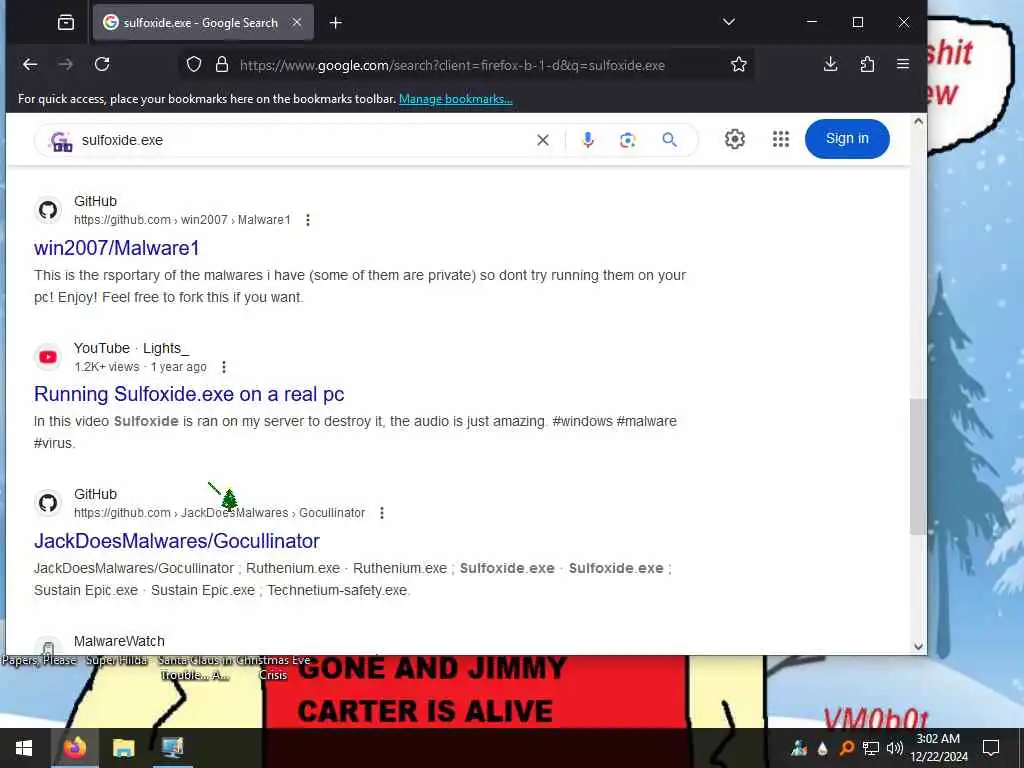
Task: Open the Windows notification center
Action: [x=991, y=748]
